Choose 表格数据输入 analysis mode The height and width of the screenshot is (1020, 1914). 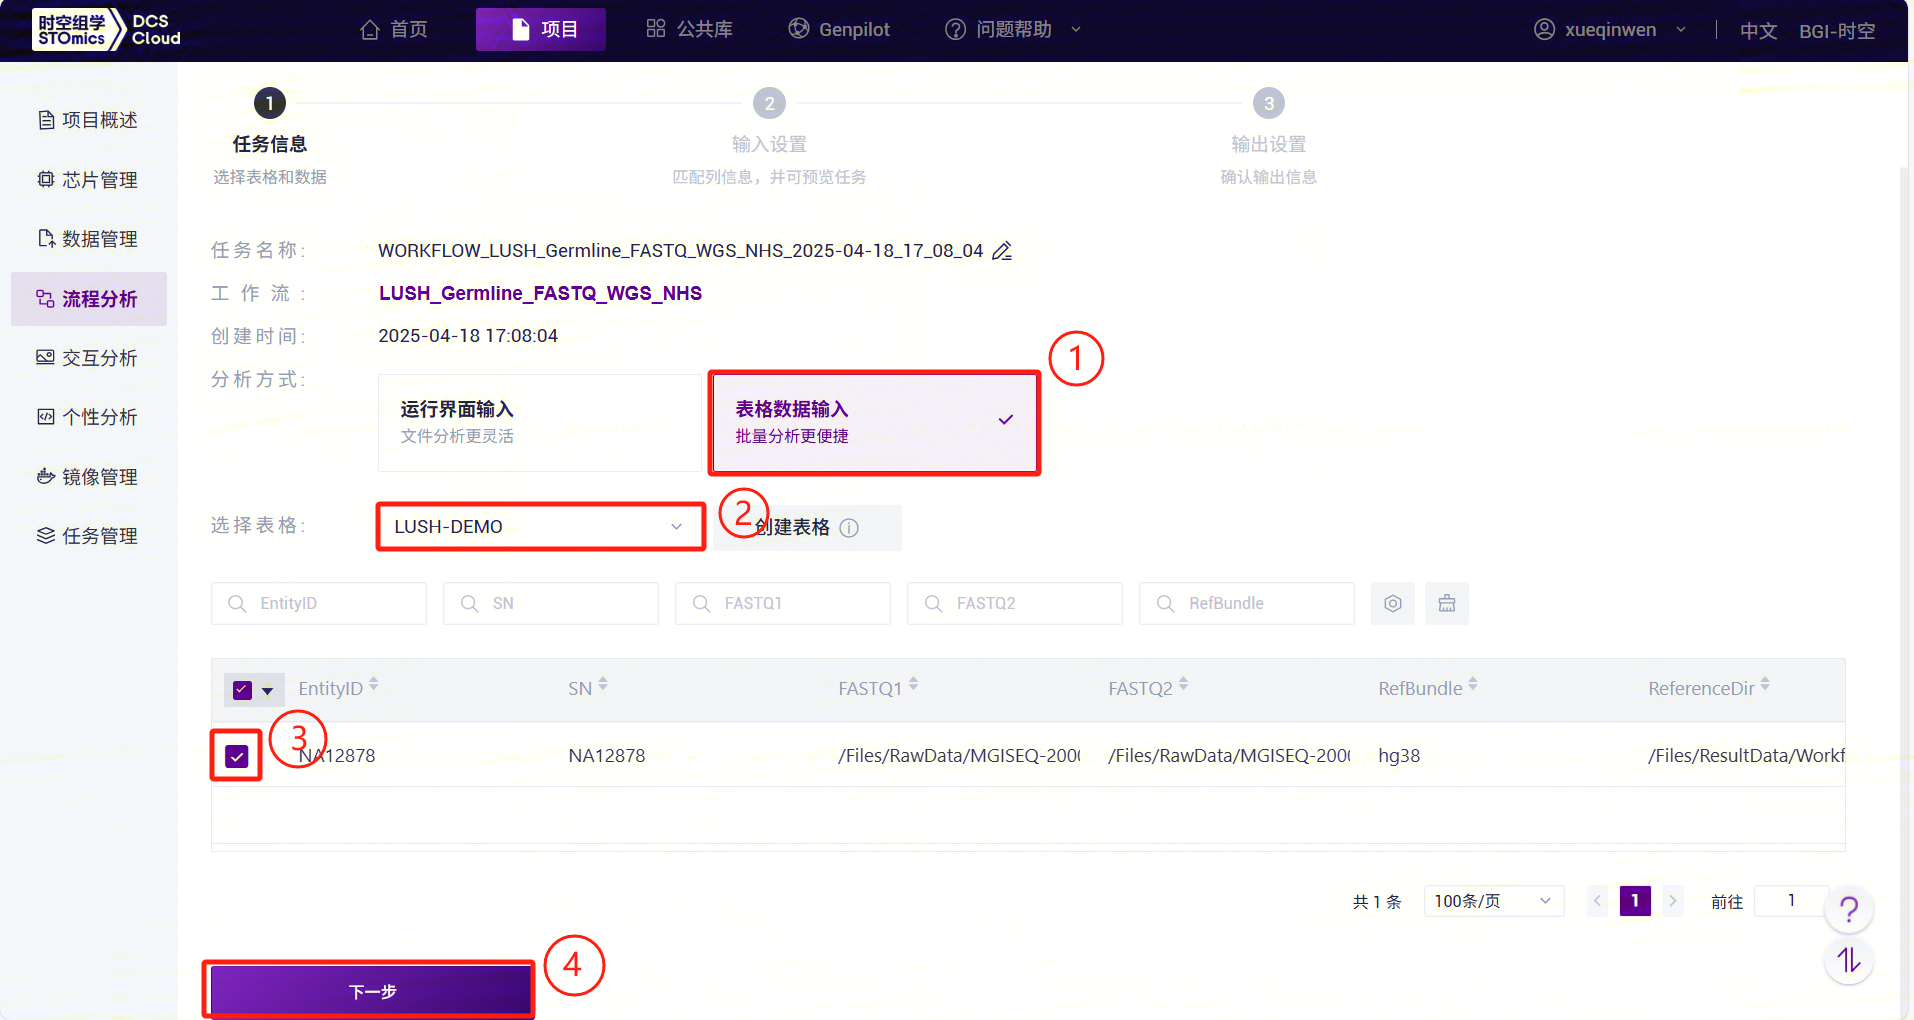click(874, 422)
